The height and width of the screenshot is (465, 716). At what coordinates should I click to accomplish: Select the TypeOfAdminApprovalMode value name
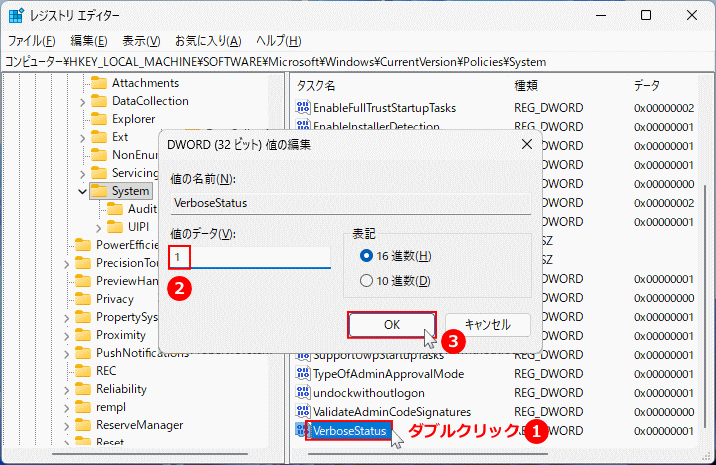pyautogui.click(x=388, y=374)
